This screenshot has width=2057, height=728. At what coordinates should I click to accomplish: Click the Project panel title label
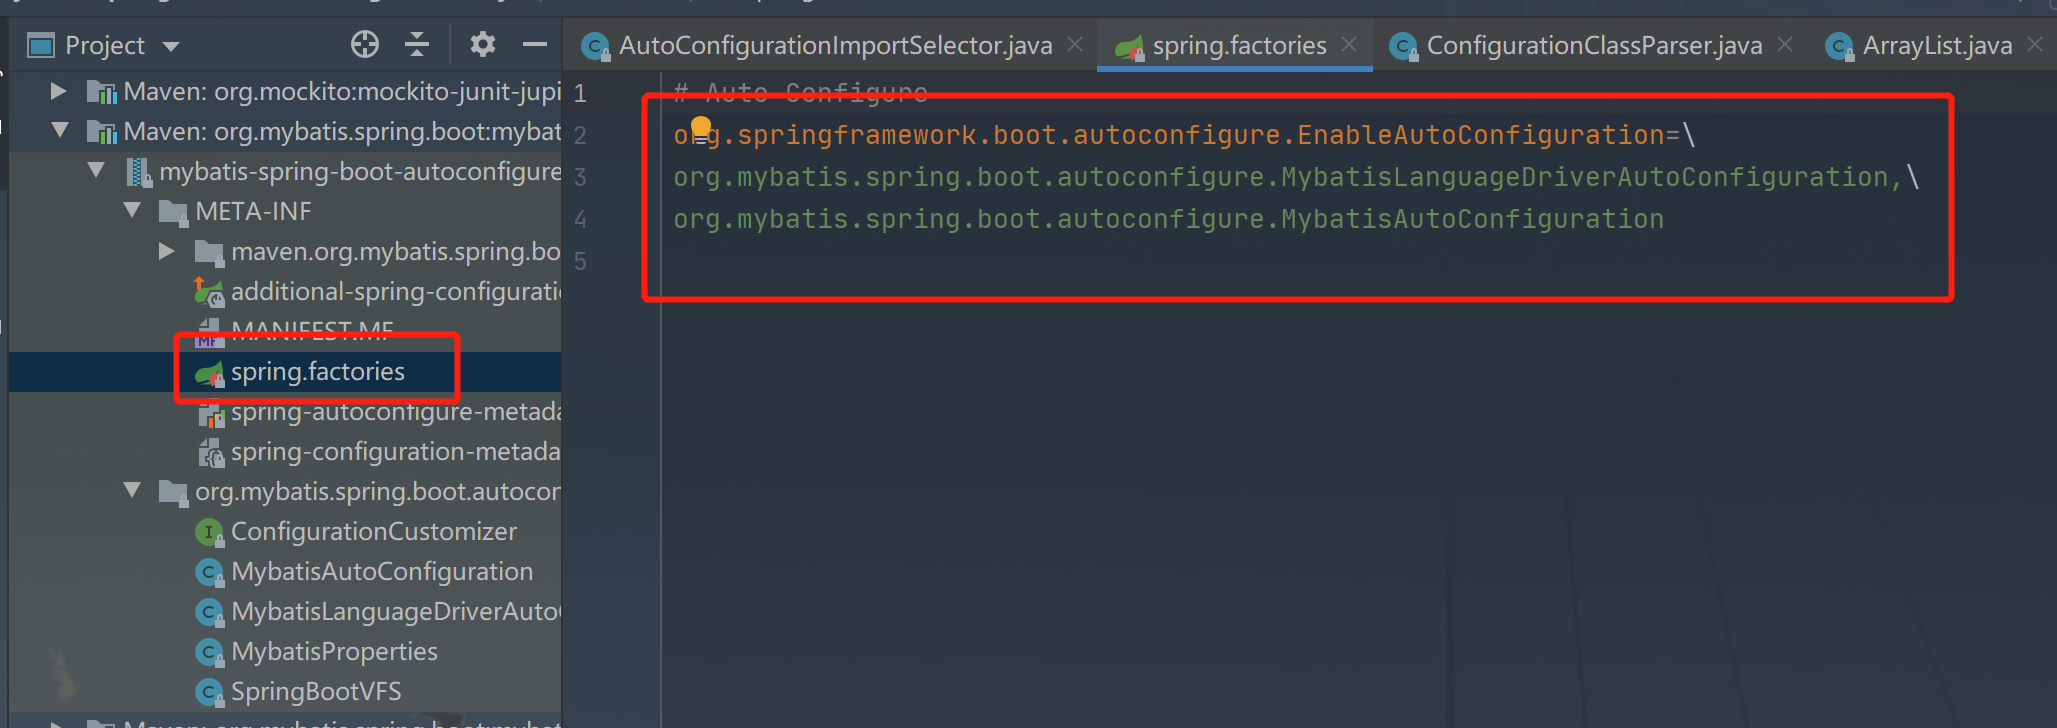pos(105,45)
